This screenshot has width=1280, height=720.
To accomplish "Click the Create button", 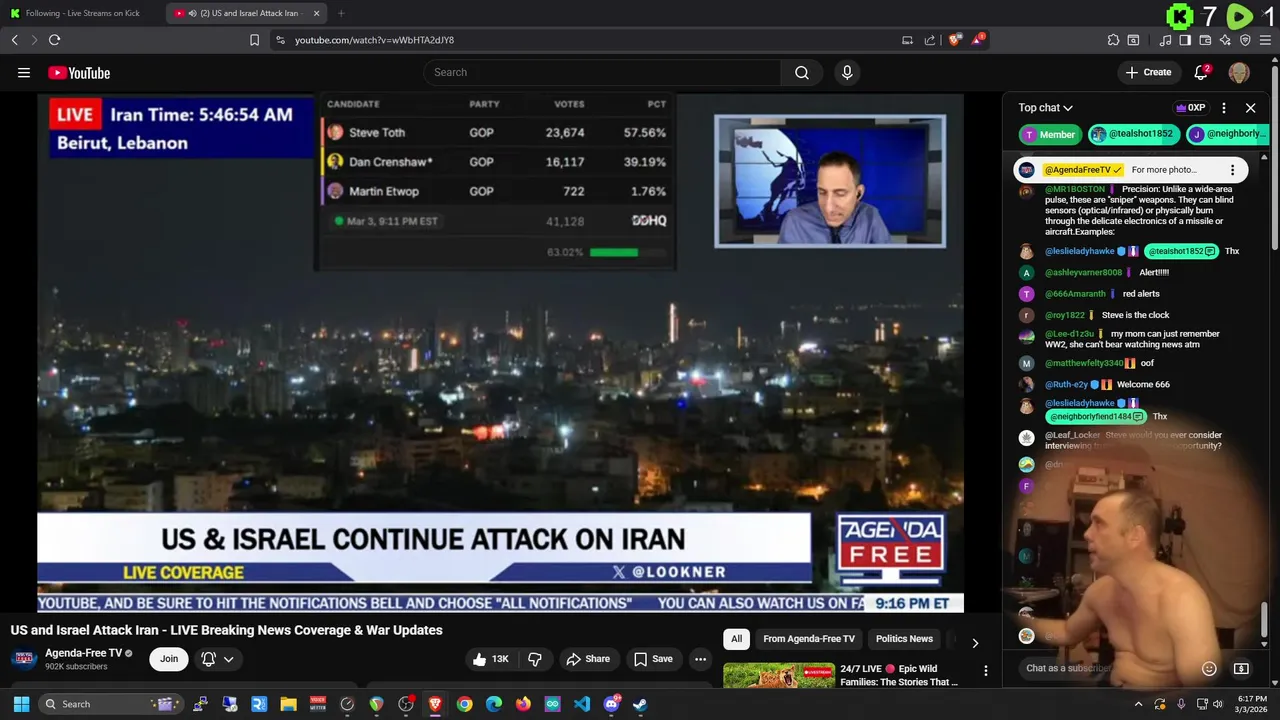I will tap(1148, 72).
